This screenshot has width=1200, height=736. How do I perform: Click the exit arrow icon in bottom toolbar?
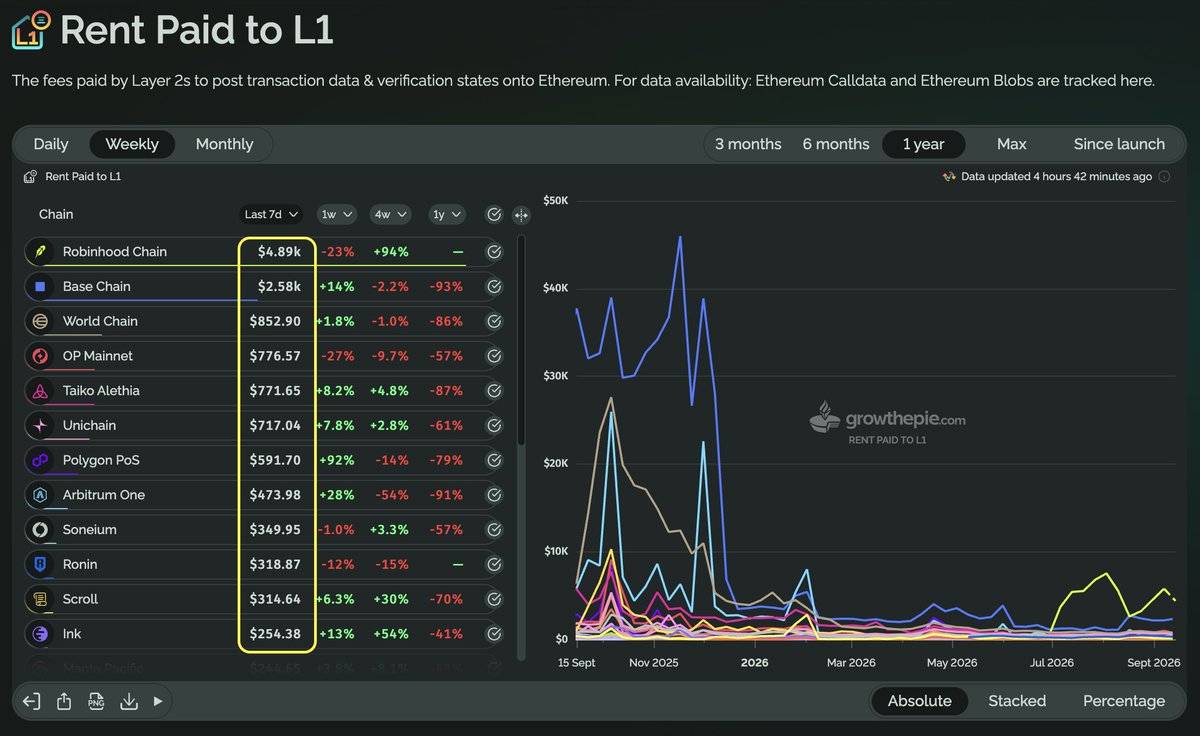31,701
